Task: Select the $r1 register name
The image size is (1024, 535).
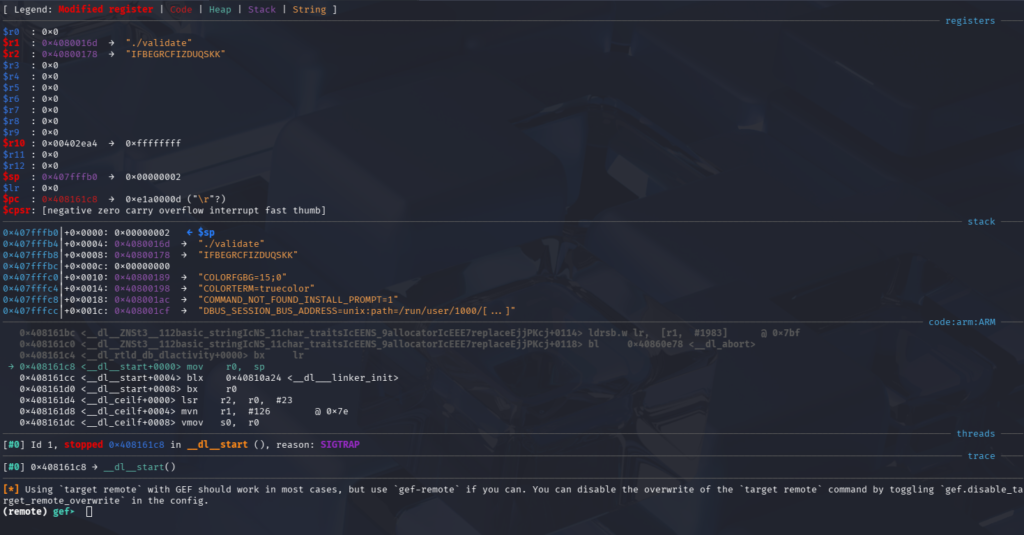Action: click(x=11, y=43)
